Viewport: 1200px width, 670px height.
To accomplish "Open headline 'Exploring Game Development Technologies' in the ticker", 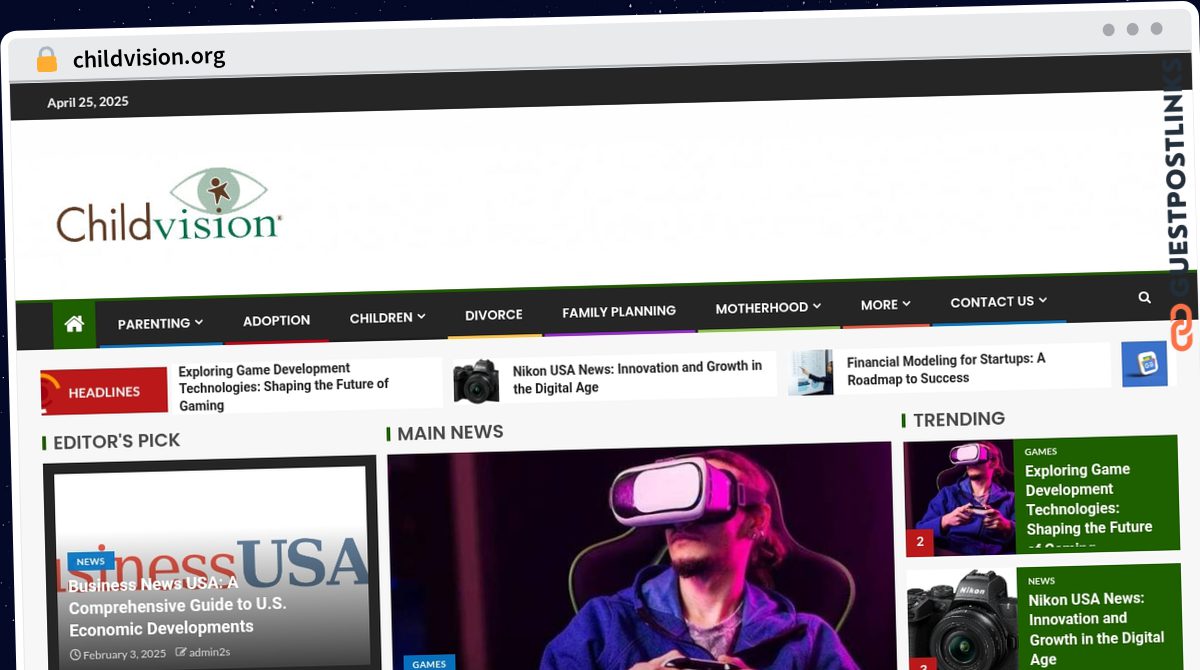I will (284, 386).
